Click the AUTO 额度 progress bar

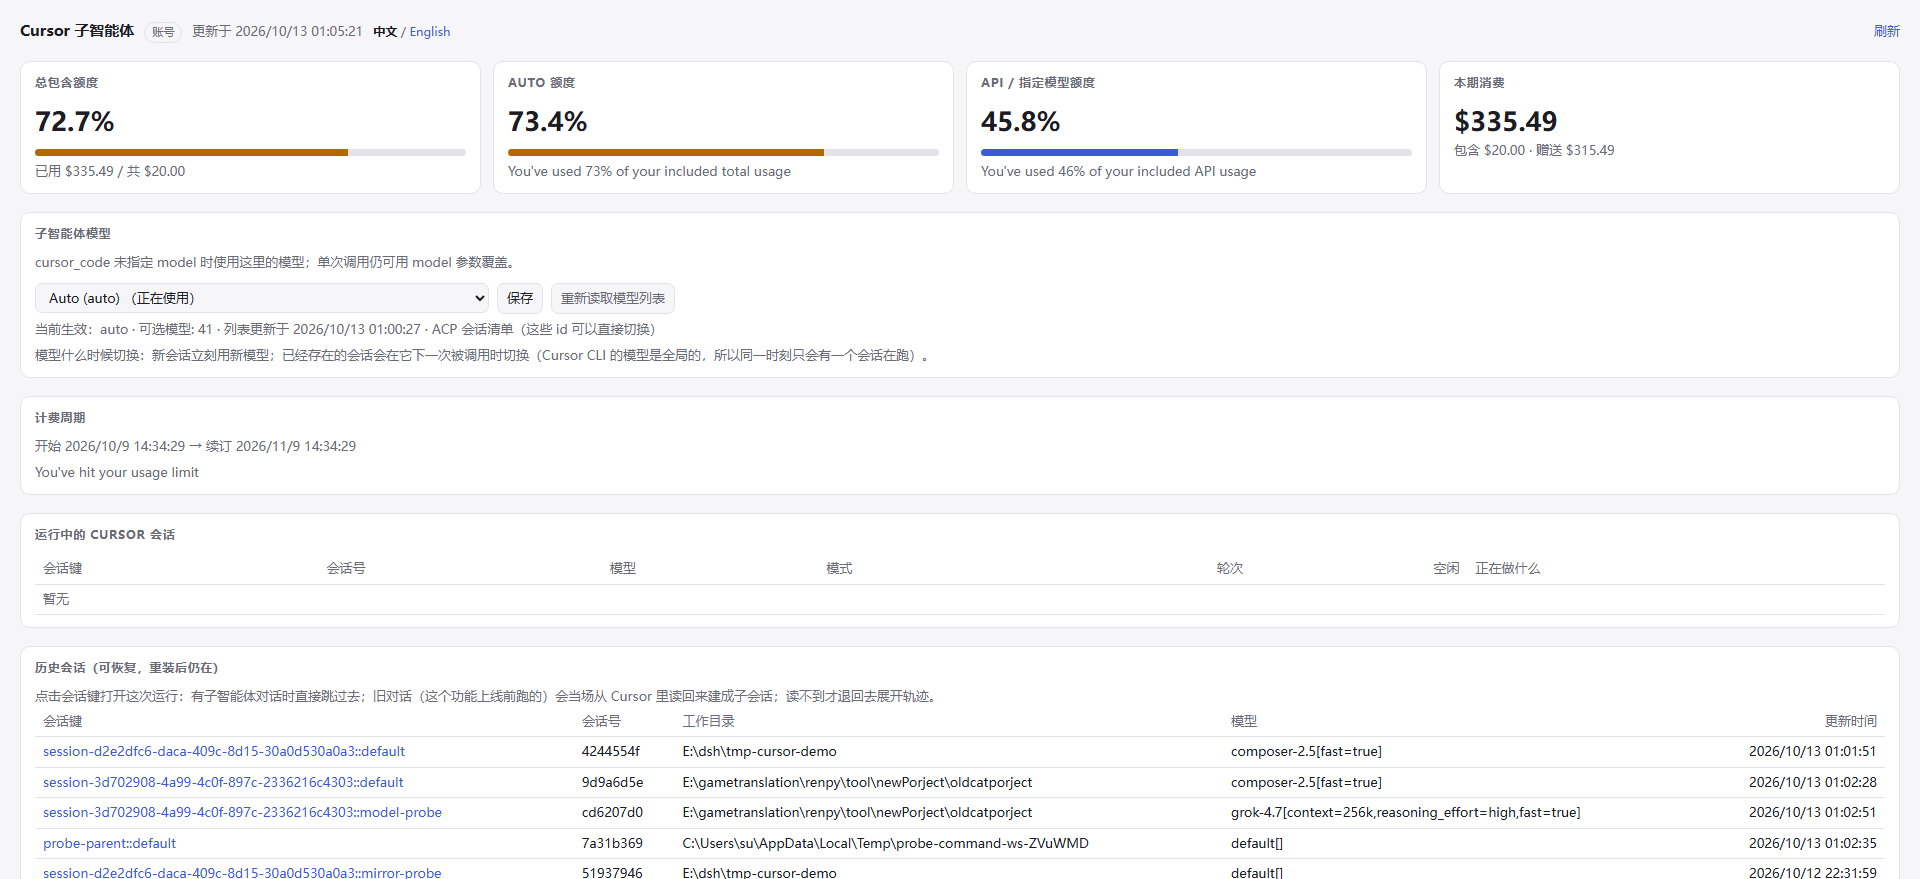tap(723, 152)
